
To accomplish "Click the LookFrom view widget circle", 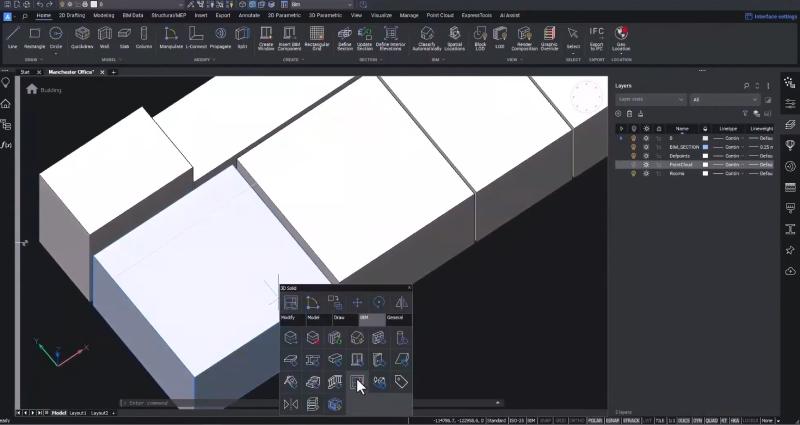I will pos(587,96).
